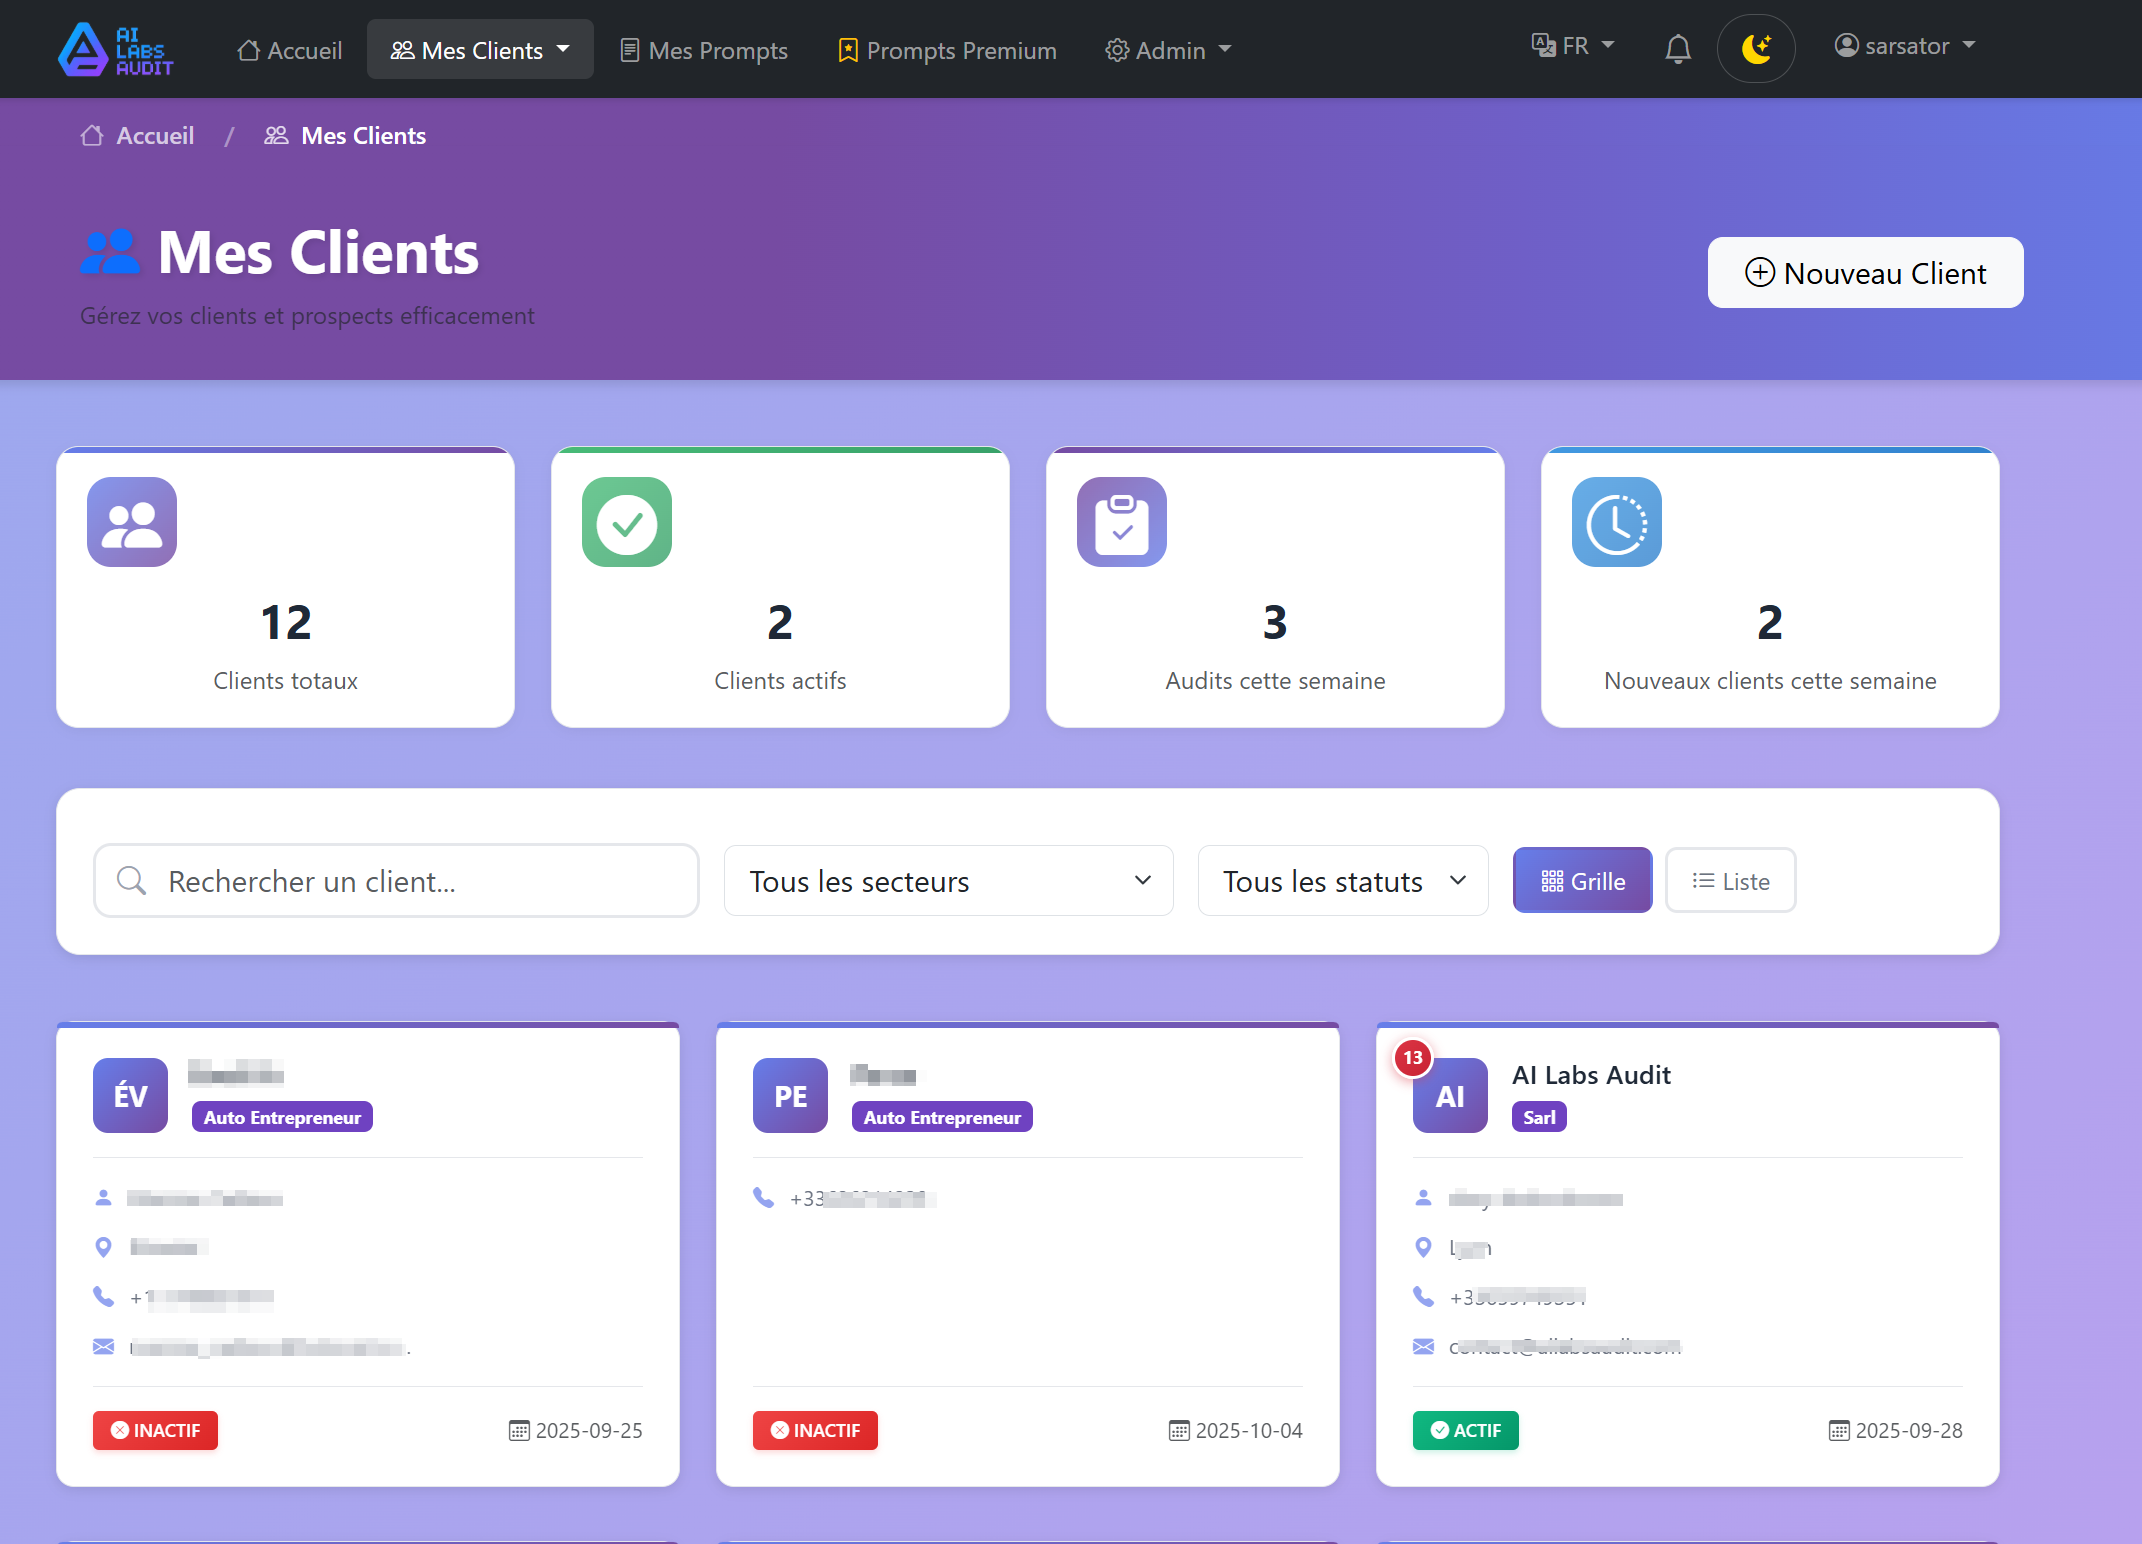Click the Nouveau Client button
Viewport: 2142px width, 1544px height.
1864,272
